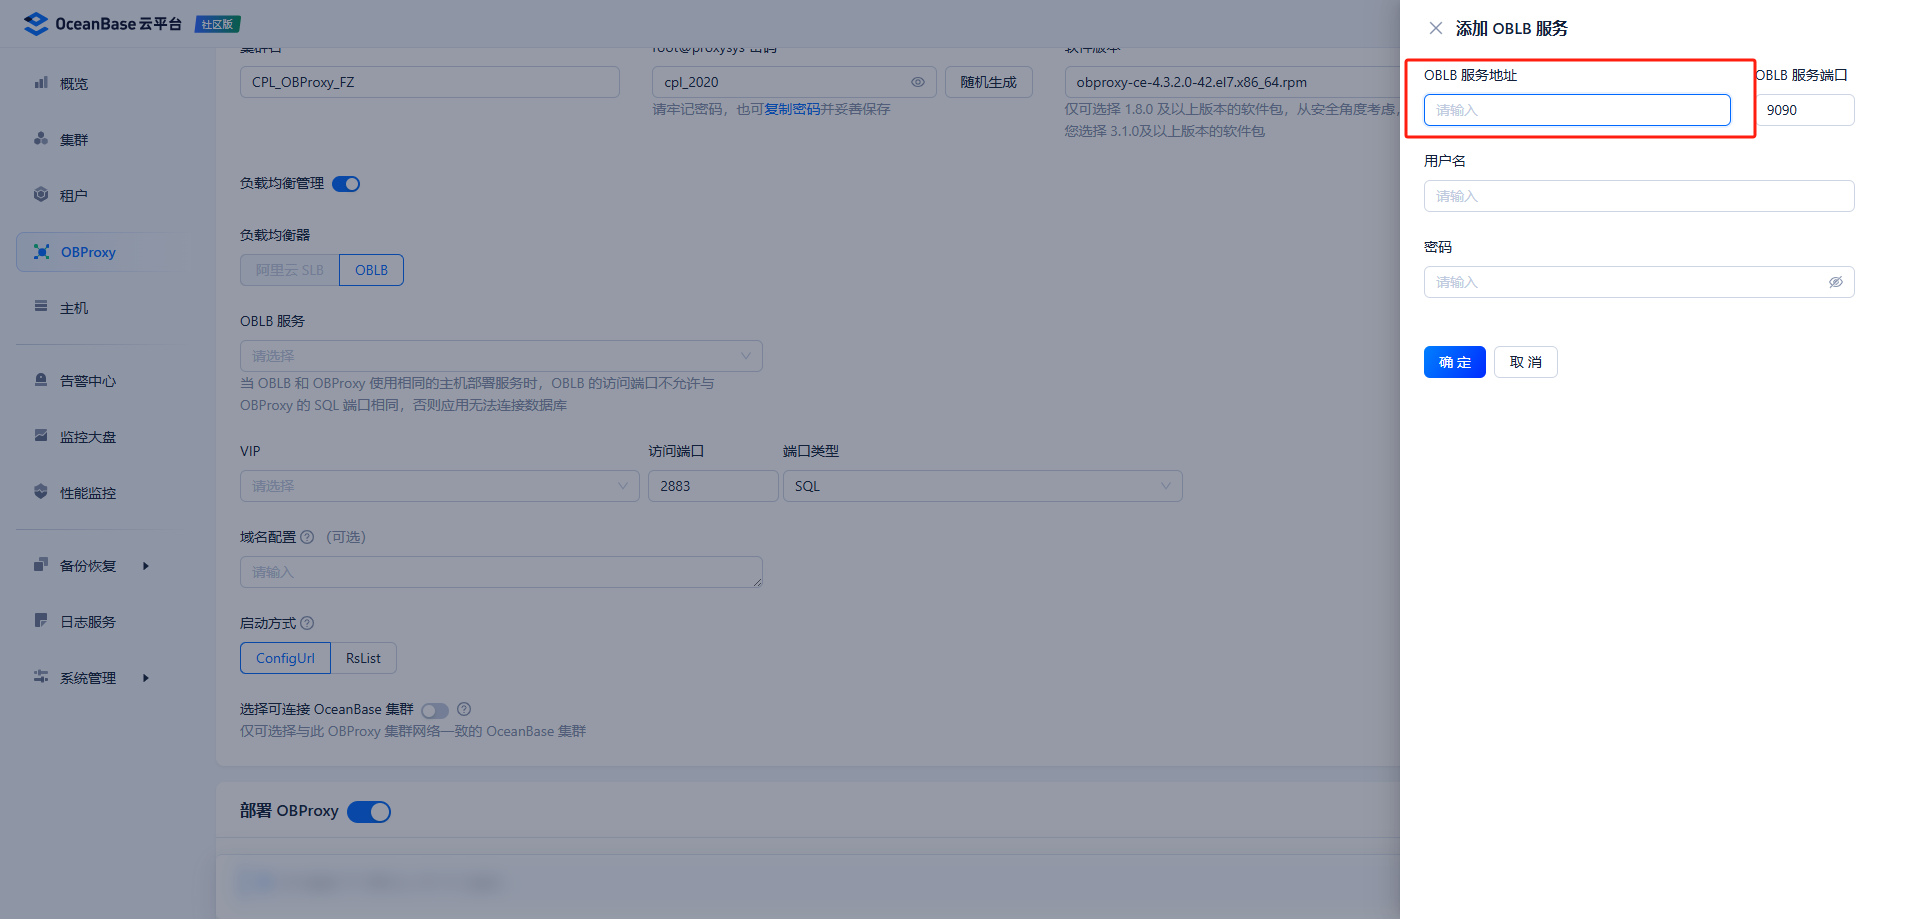Click the 密码 input field

[1639, 282]
